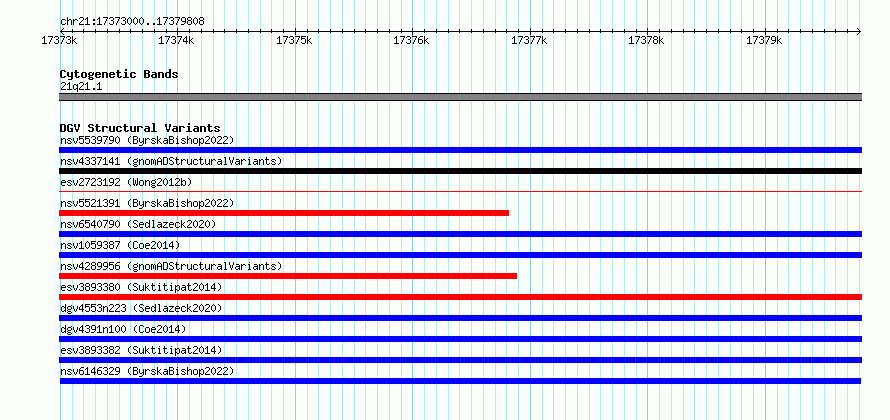This screenshot has width=890, height=420.
Task: Click label esv2723192 (Wong2012b)
Action: (x=126, y=182)
